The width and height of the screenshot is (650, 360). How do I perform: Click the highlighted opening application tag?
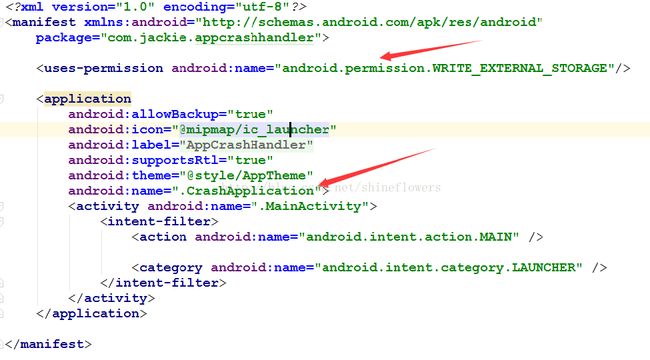[87, 99]
